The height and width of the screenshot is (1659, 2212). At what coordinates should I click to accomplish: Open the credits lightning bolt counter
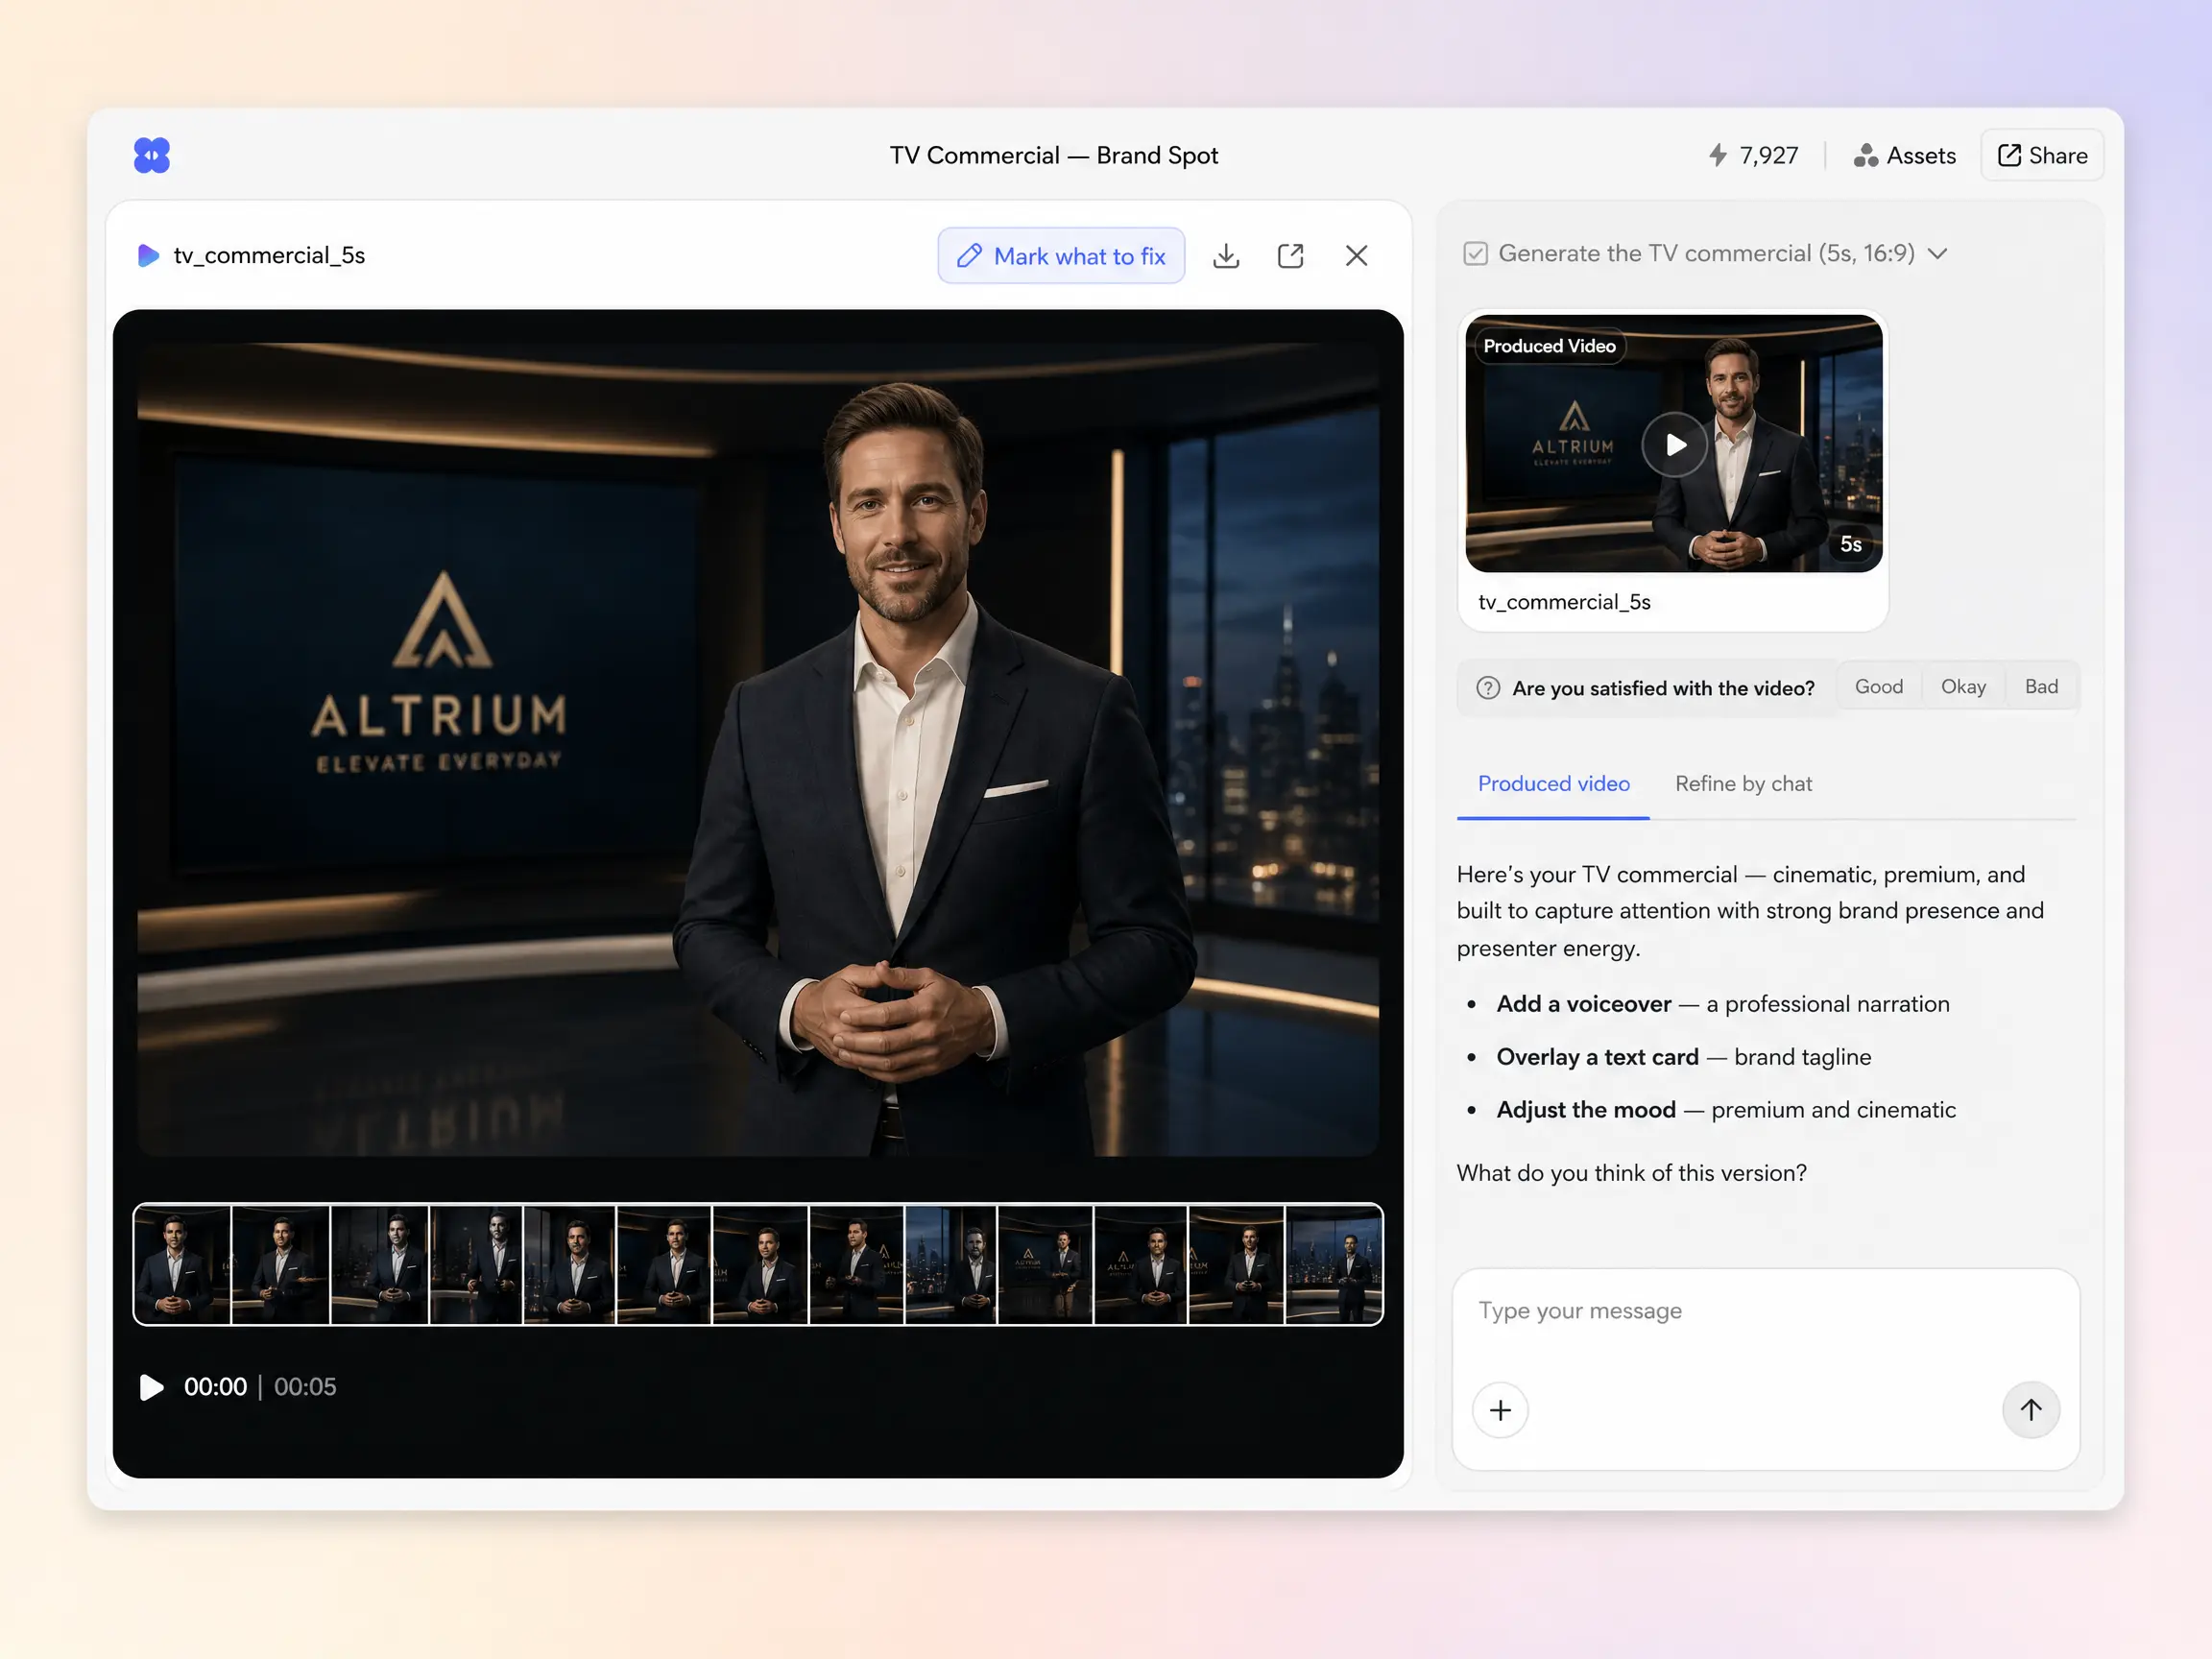pos(1753,155)
